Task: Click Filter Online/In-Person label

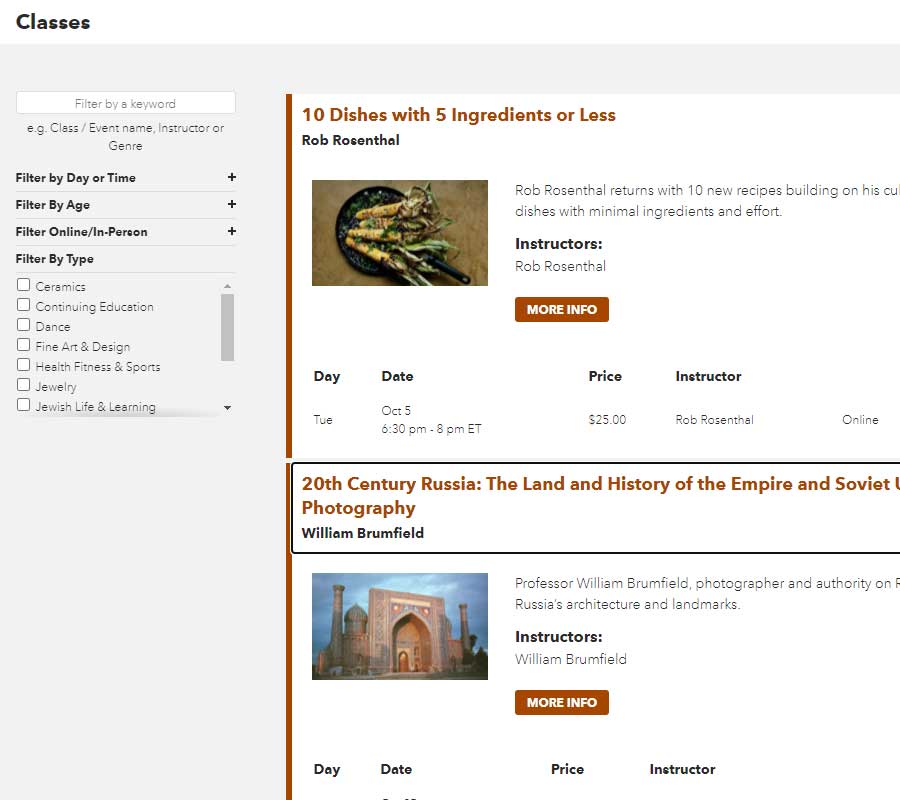Action: [82, 232]
